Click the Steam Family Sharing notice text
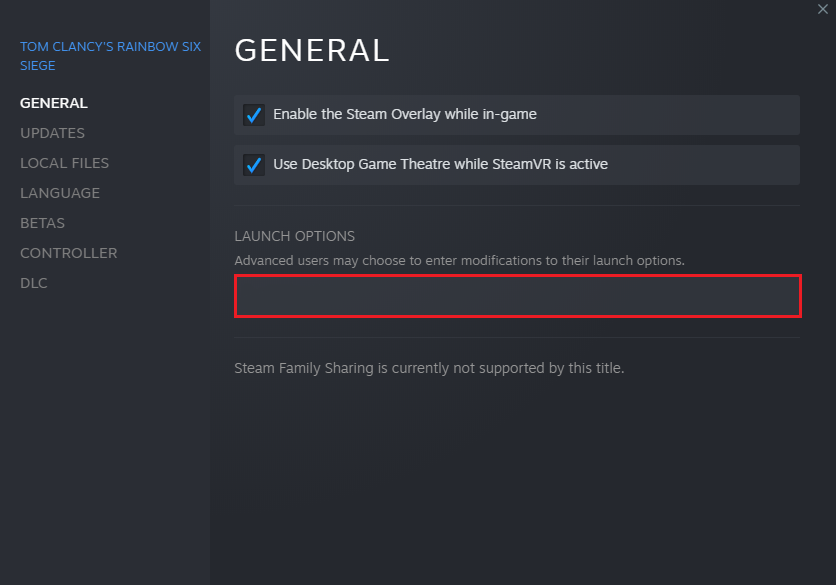Screen dimensions: 836x585 tap(429, 368)
